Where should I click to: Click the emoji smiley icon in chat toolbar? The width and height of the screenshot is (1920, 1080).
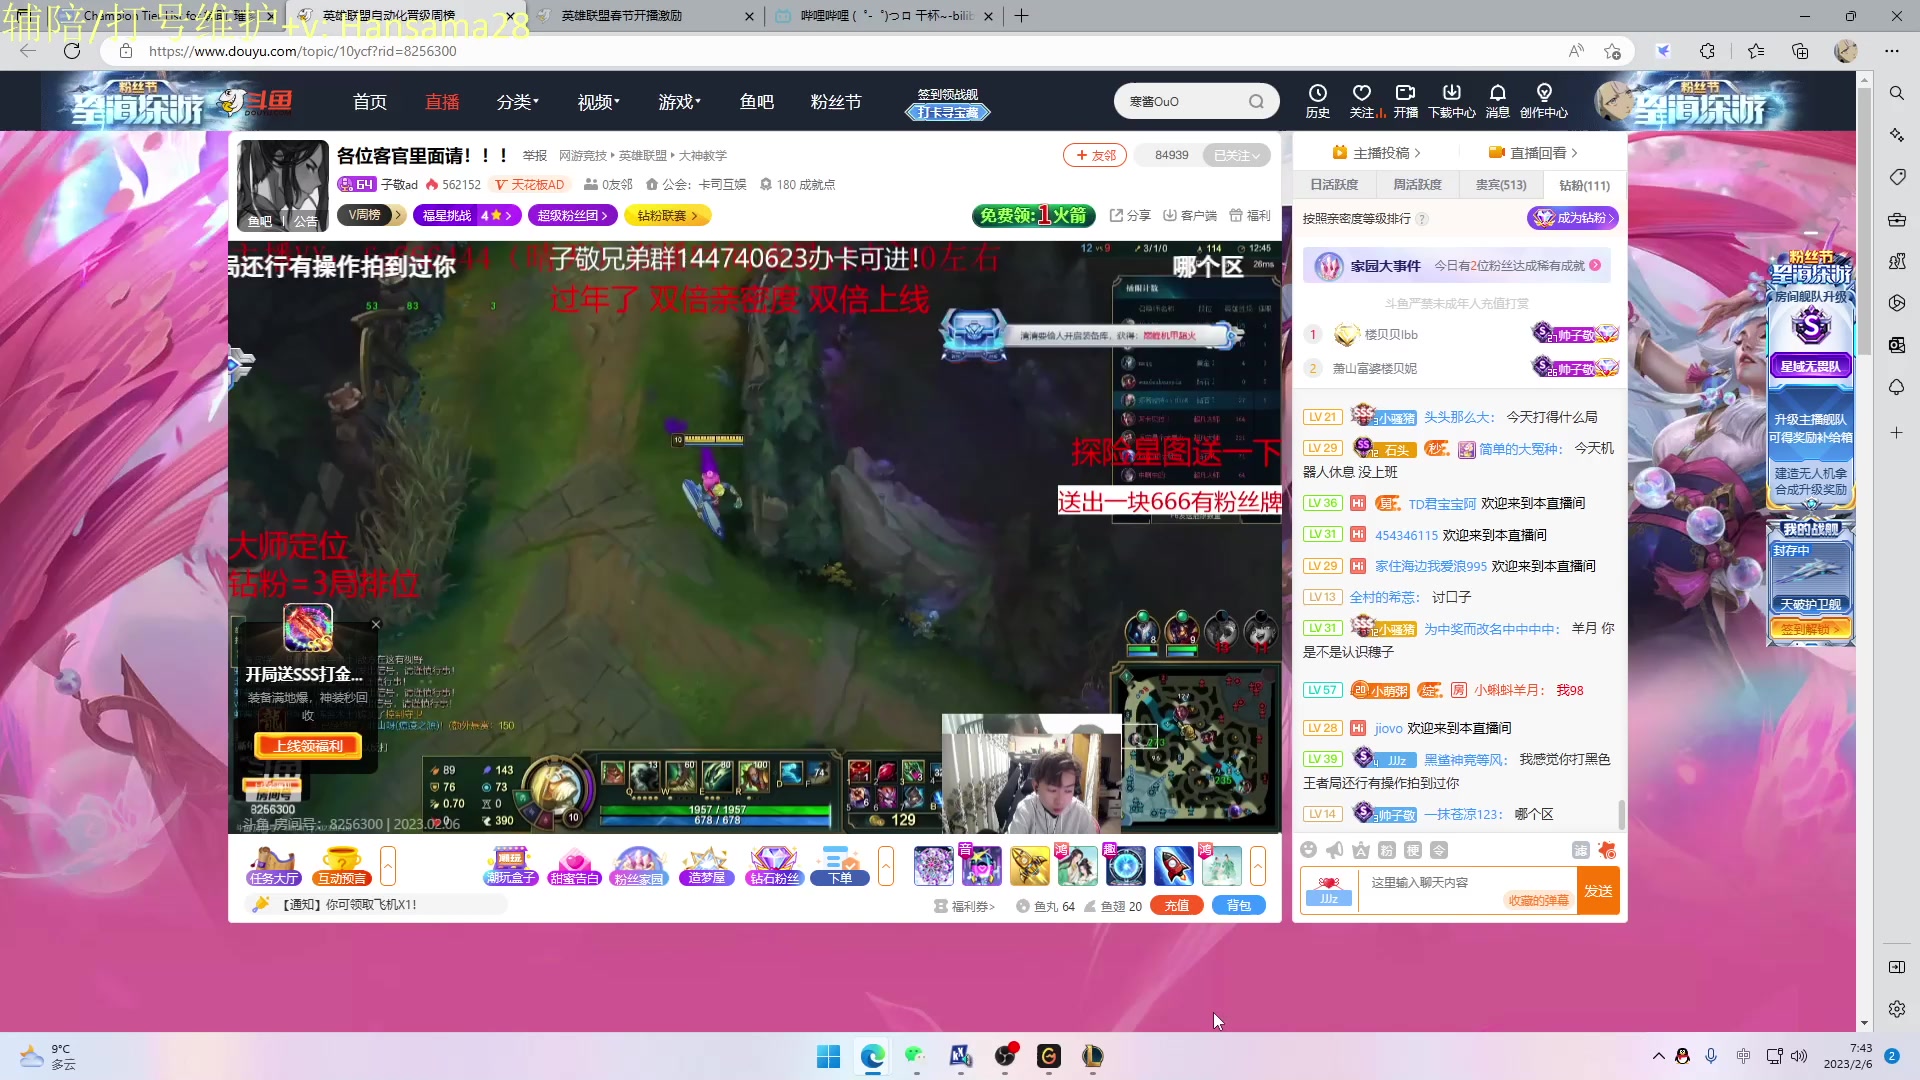point(1308,850)
